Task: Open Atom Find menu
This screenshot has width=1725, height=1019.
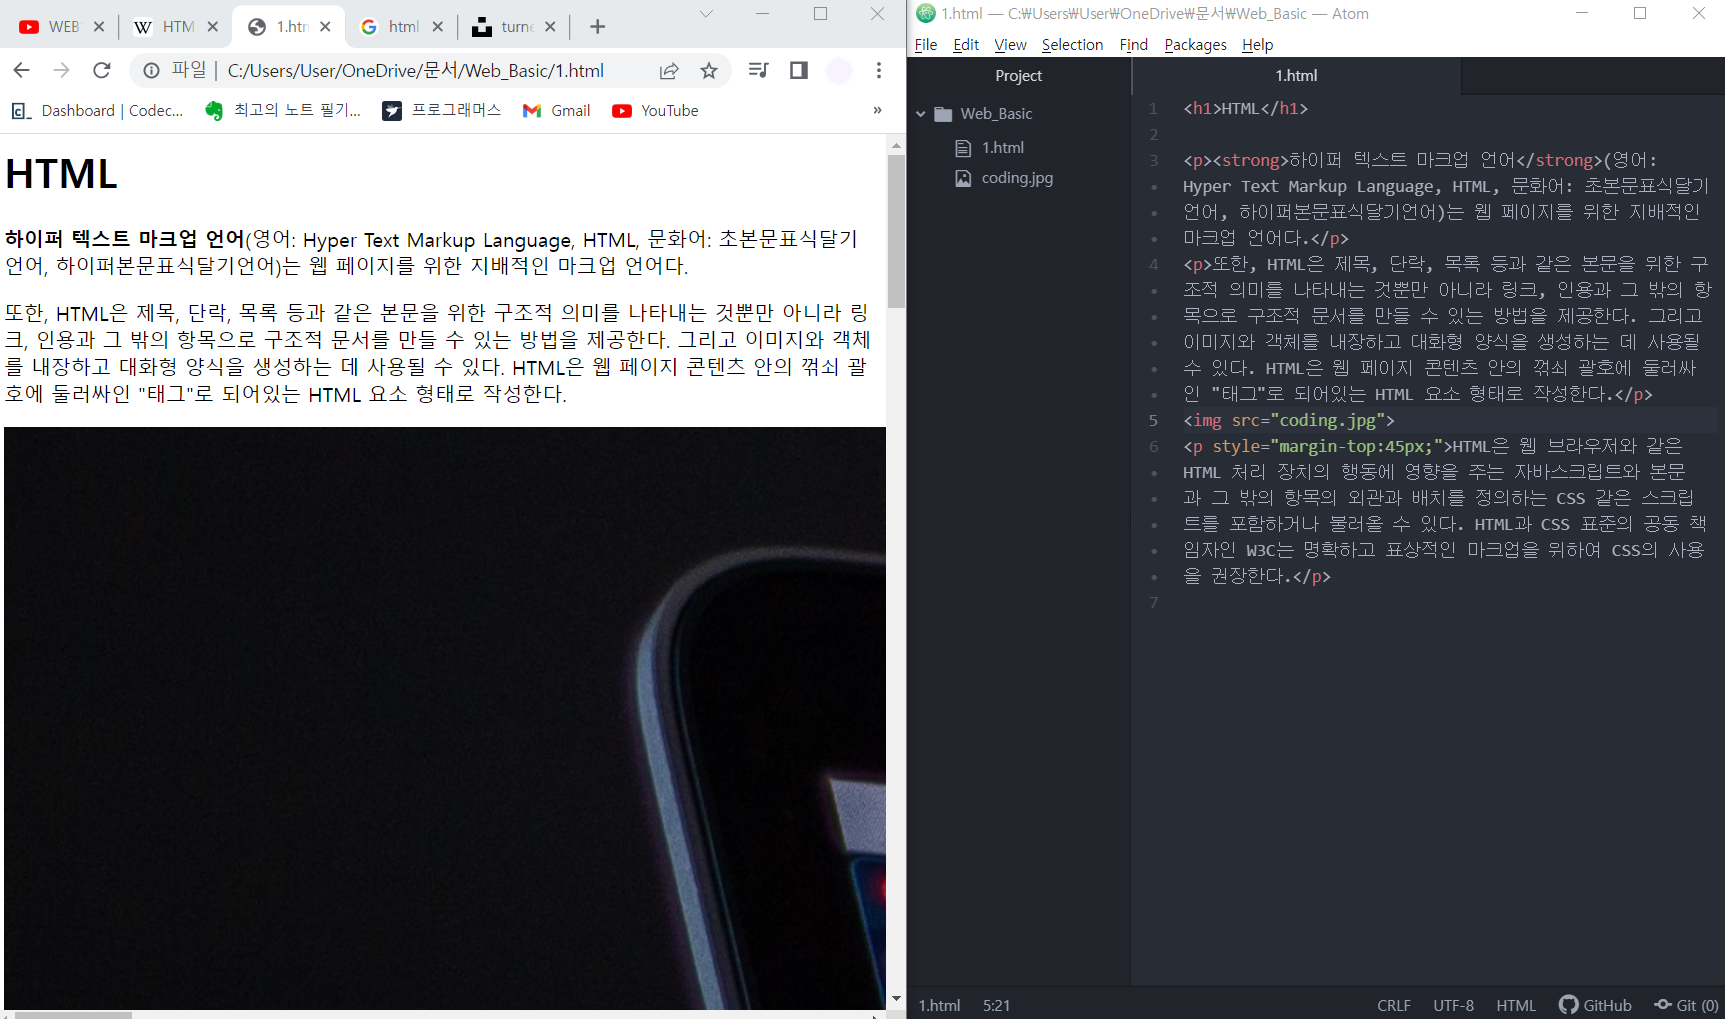Action: pyautogui.click(x=1133, y=45)
